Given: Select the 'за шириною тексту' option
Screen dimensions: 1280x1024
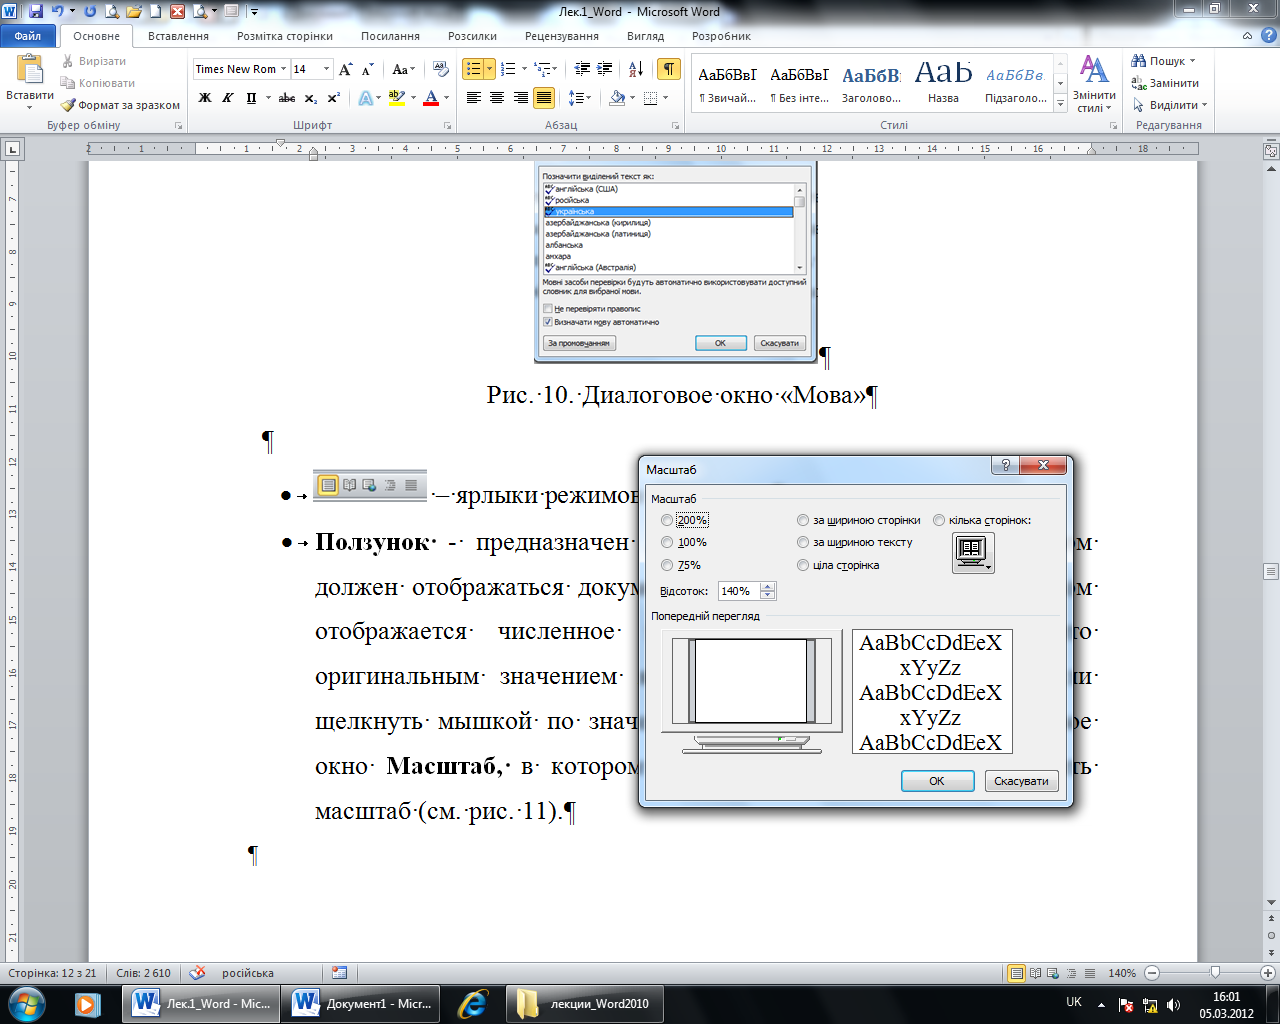Looking at the screenshot, I should click(x=803, y=542).
